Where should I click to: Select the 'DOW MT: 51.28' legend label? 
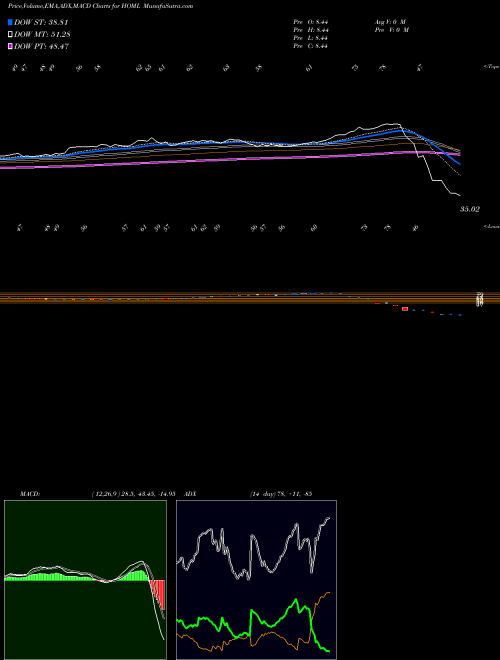pyautogui.click(x=42, y=35)
